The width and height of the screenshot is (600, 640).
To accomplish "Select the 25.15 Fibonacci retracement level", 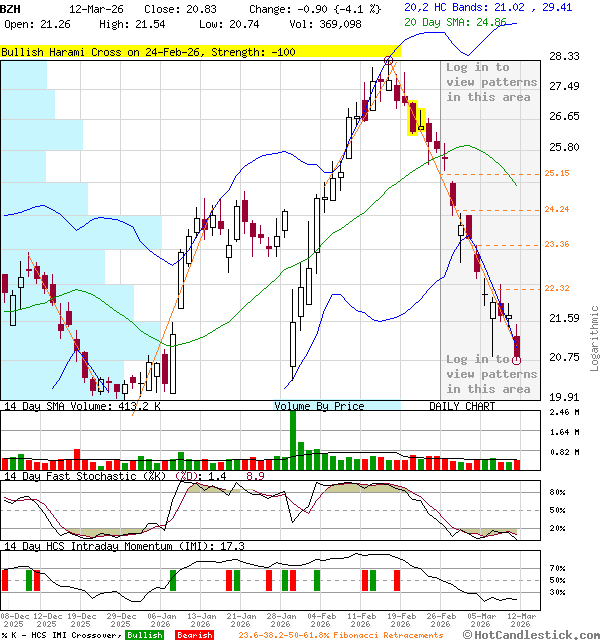I will coord(557,173).
